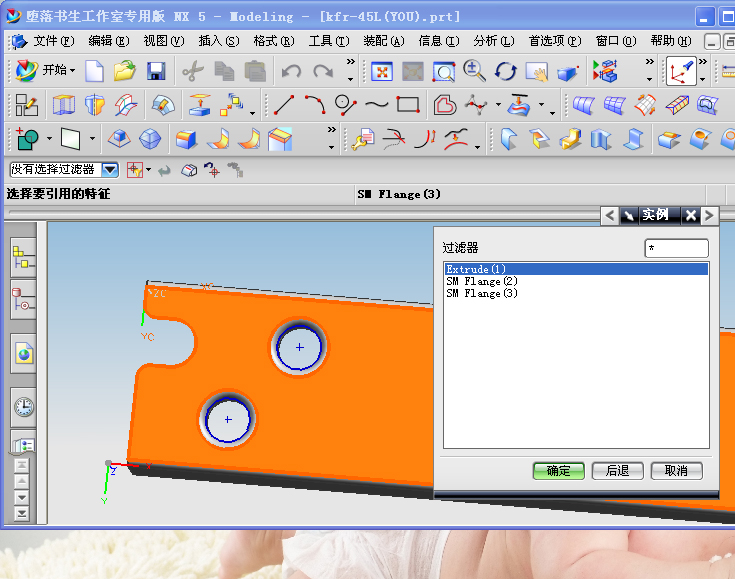Open the 文件(F) menu
The width and height of the screenshot is (735, 579).
point(53,41)
